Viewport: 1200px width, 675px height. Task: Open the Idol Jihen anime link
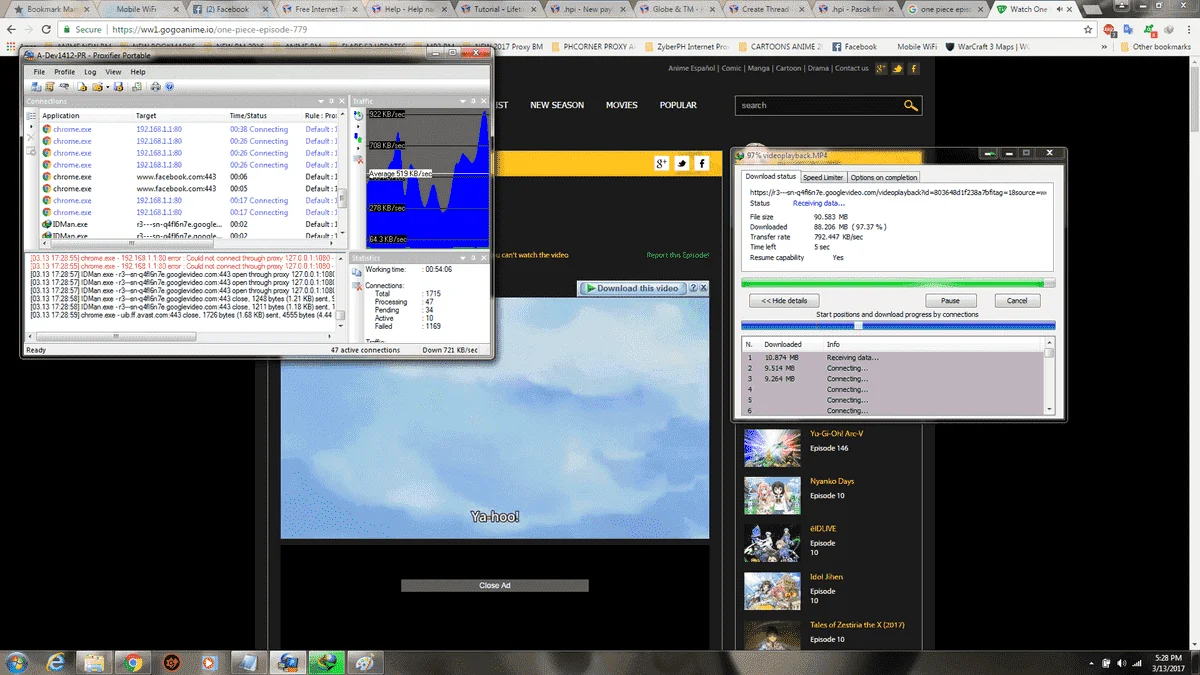coord(825,576)
